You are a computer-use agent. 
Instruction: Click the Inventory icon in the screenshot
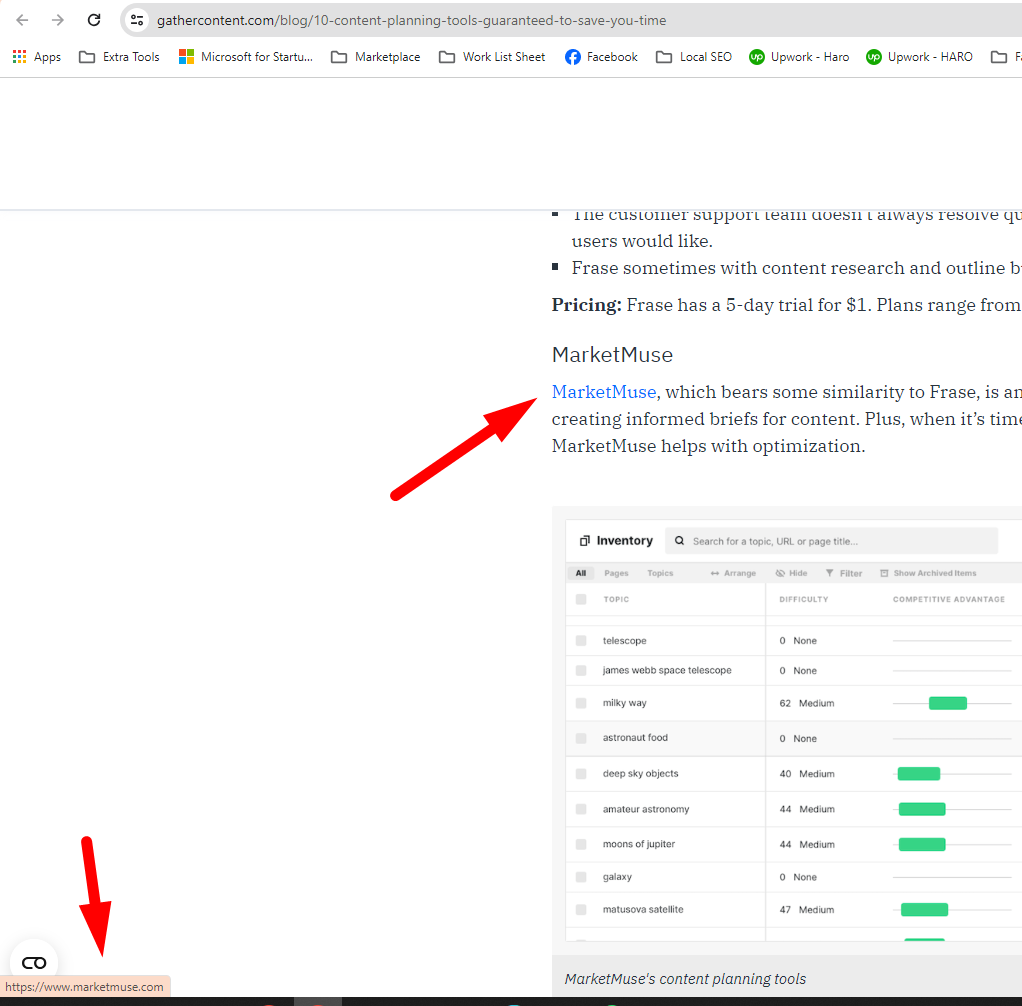(585, 540)
